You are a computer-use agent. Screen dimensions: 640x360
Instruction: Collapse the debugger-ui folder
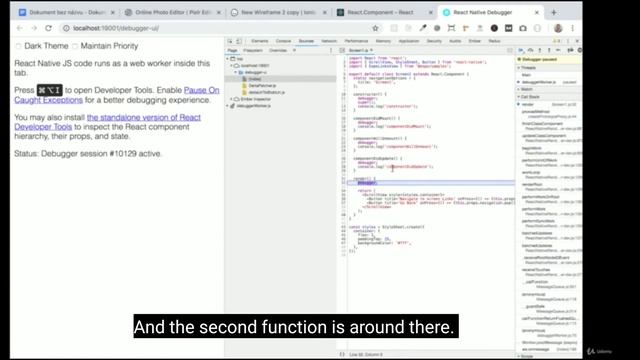click(x=236, y=72)
